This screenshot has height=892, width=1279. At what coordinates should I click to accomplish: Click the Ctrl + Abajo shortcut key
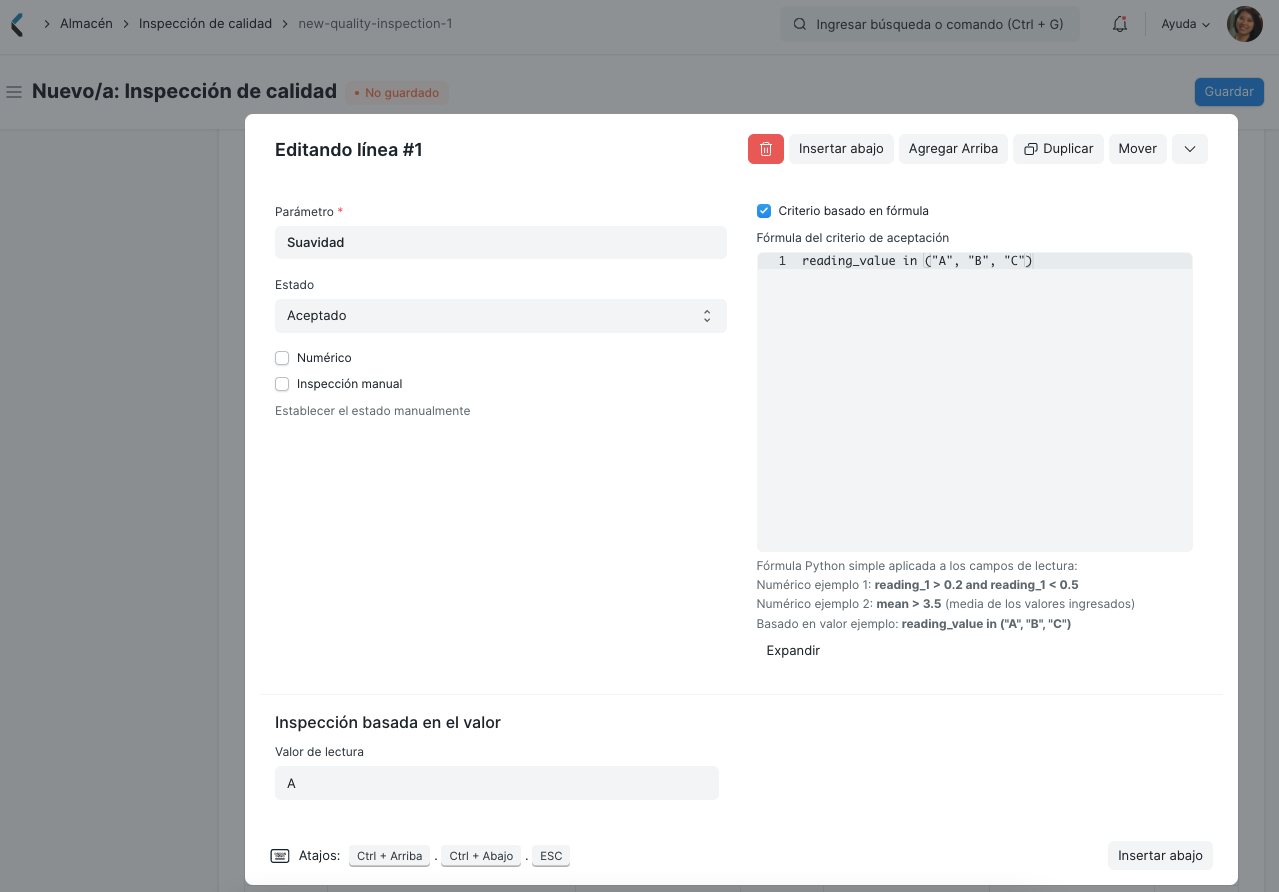pyautogui.click(x=481, y=856)
